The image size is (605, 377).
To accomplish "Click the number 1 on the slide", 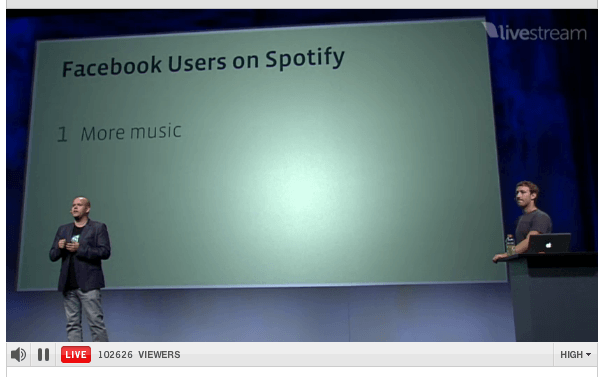I will point(62,135).
